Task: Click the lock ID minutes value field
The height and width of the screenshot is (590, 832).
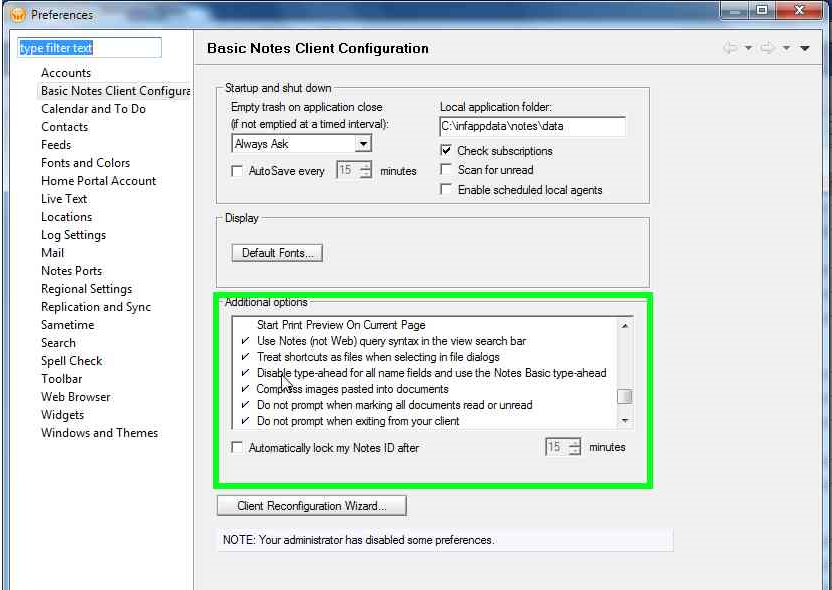Action: point(557,447)
